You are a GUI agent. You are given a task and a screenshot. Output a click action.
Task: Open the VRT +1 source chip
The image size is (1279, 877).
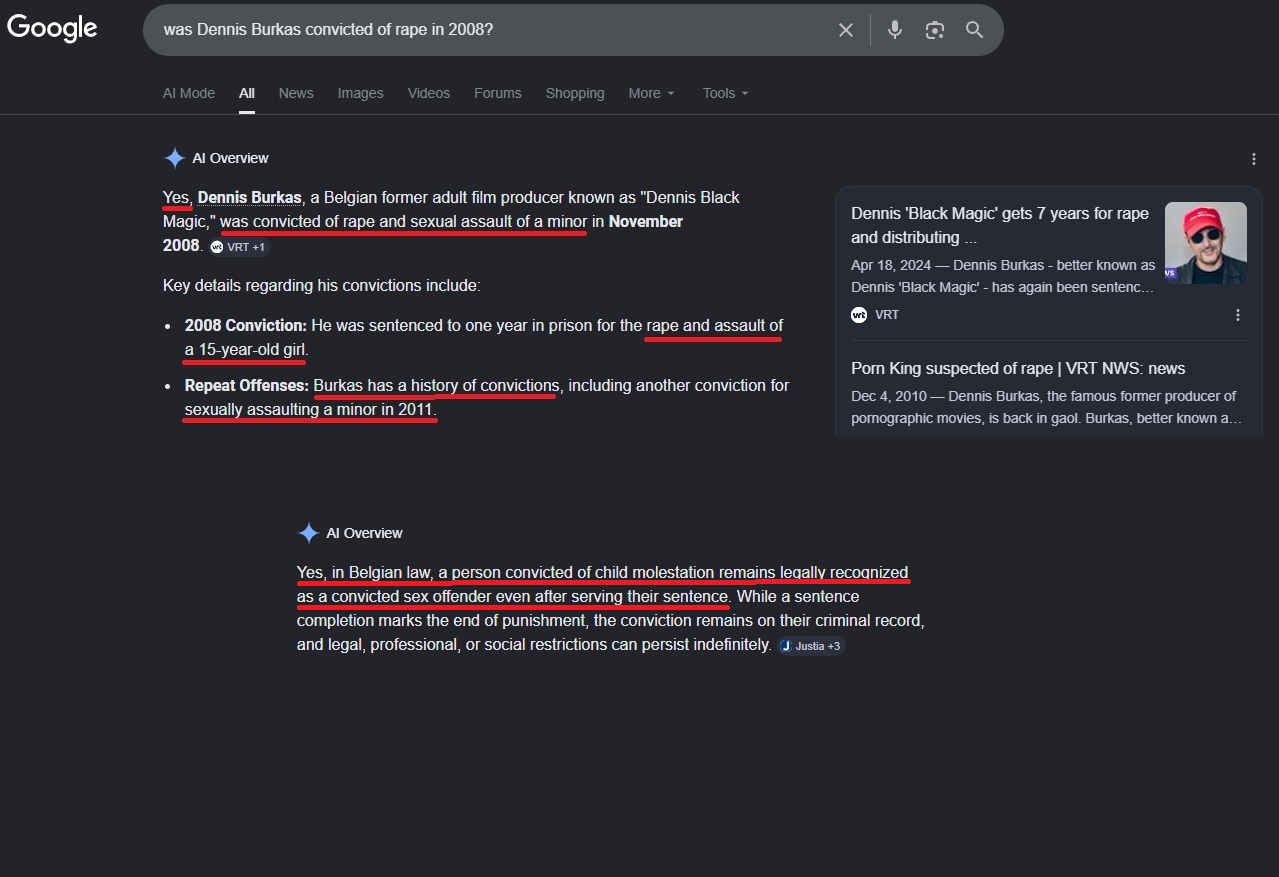239,247
